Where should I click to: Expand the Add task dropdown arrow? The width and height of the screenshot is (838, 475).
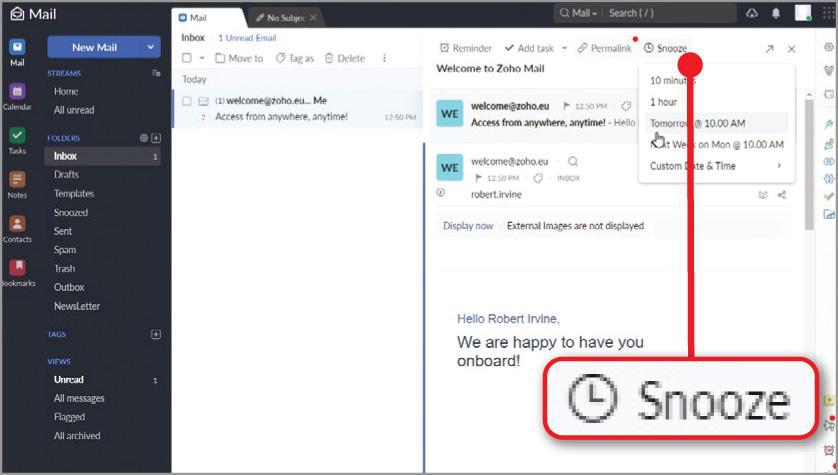(x=564, y=48)
